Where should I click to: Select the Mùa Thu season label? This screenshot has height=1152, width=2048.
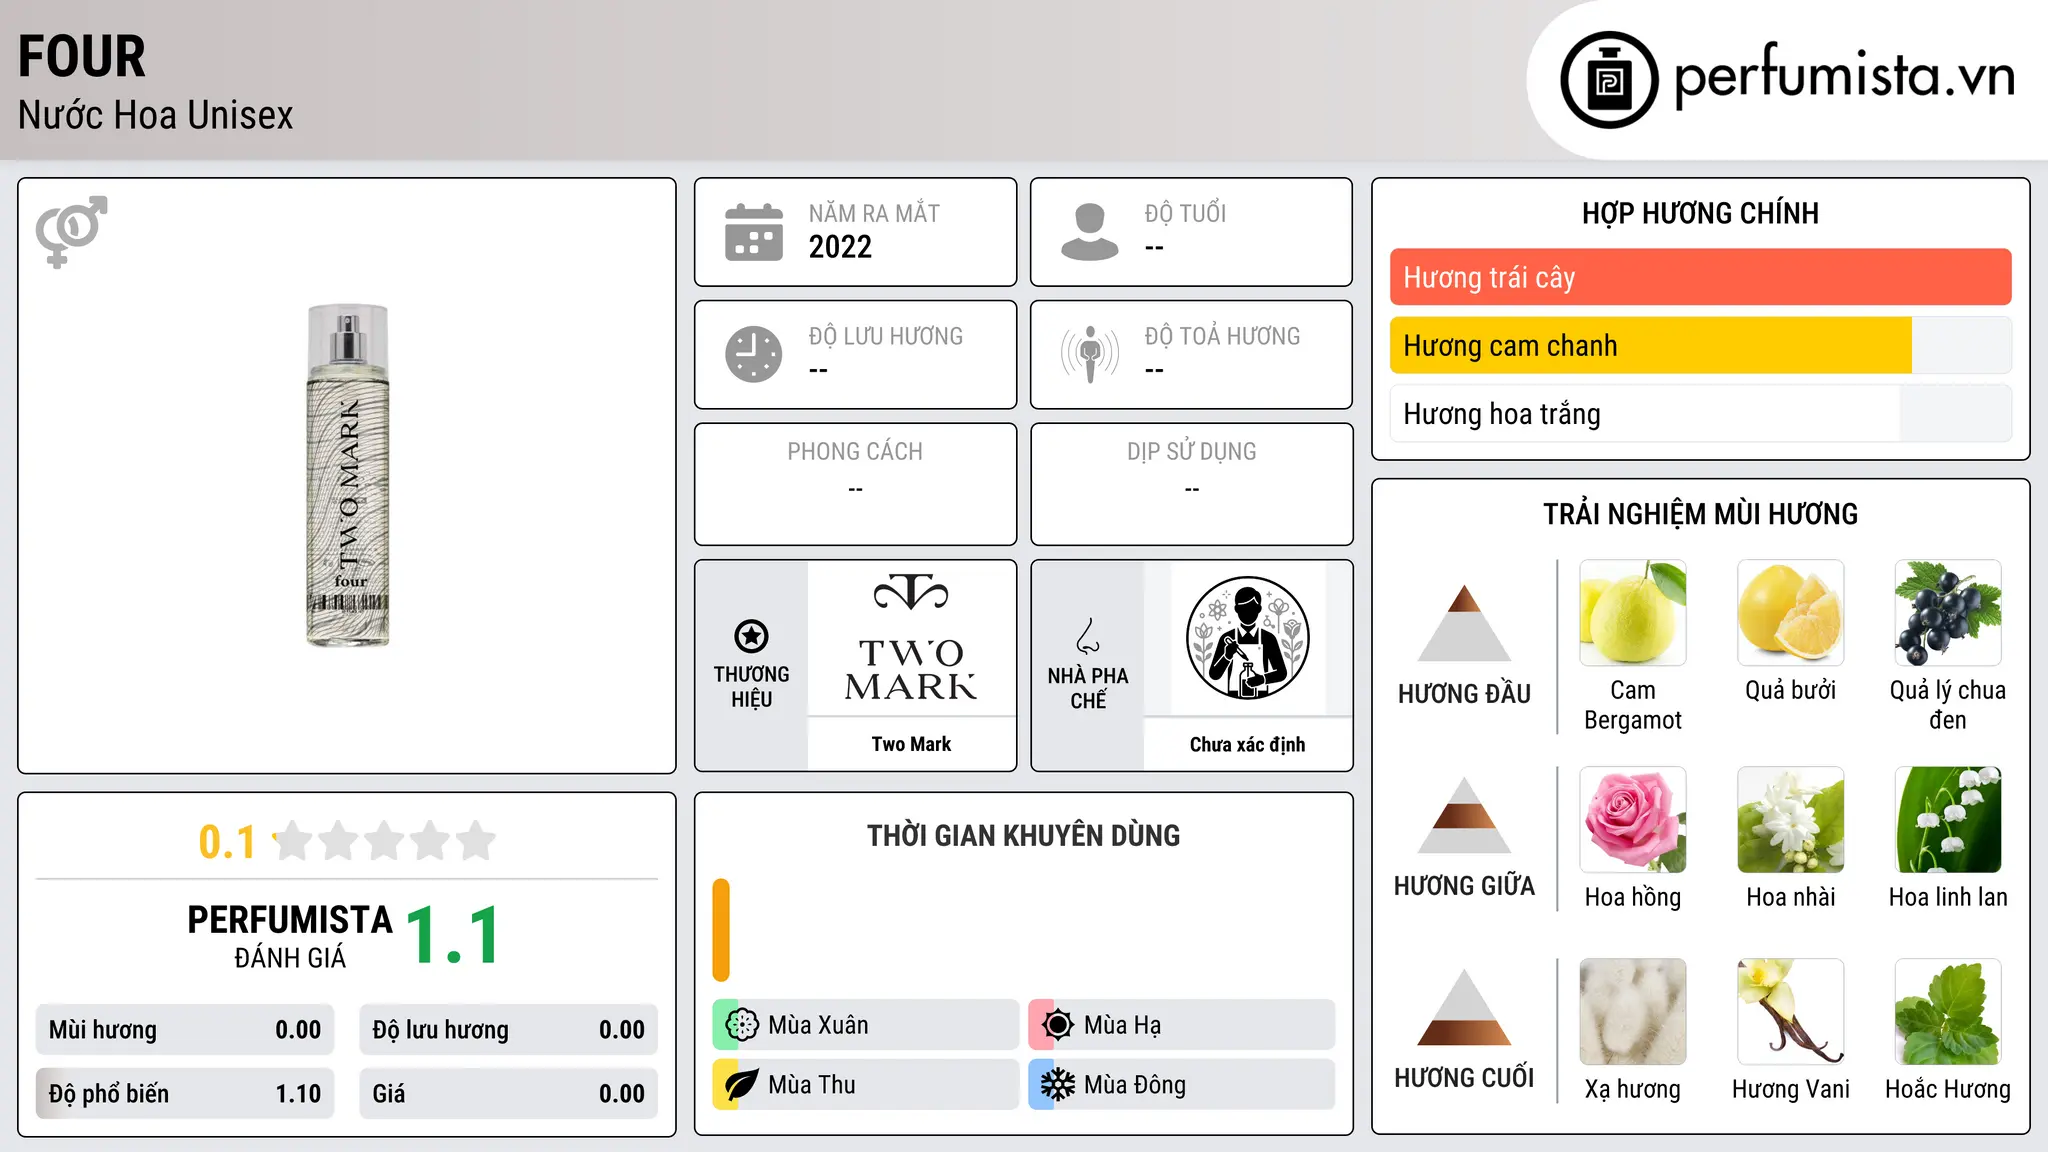click(x=812, y=1085)
